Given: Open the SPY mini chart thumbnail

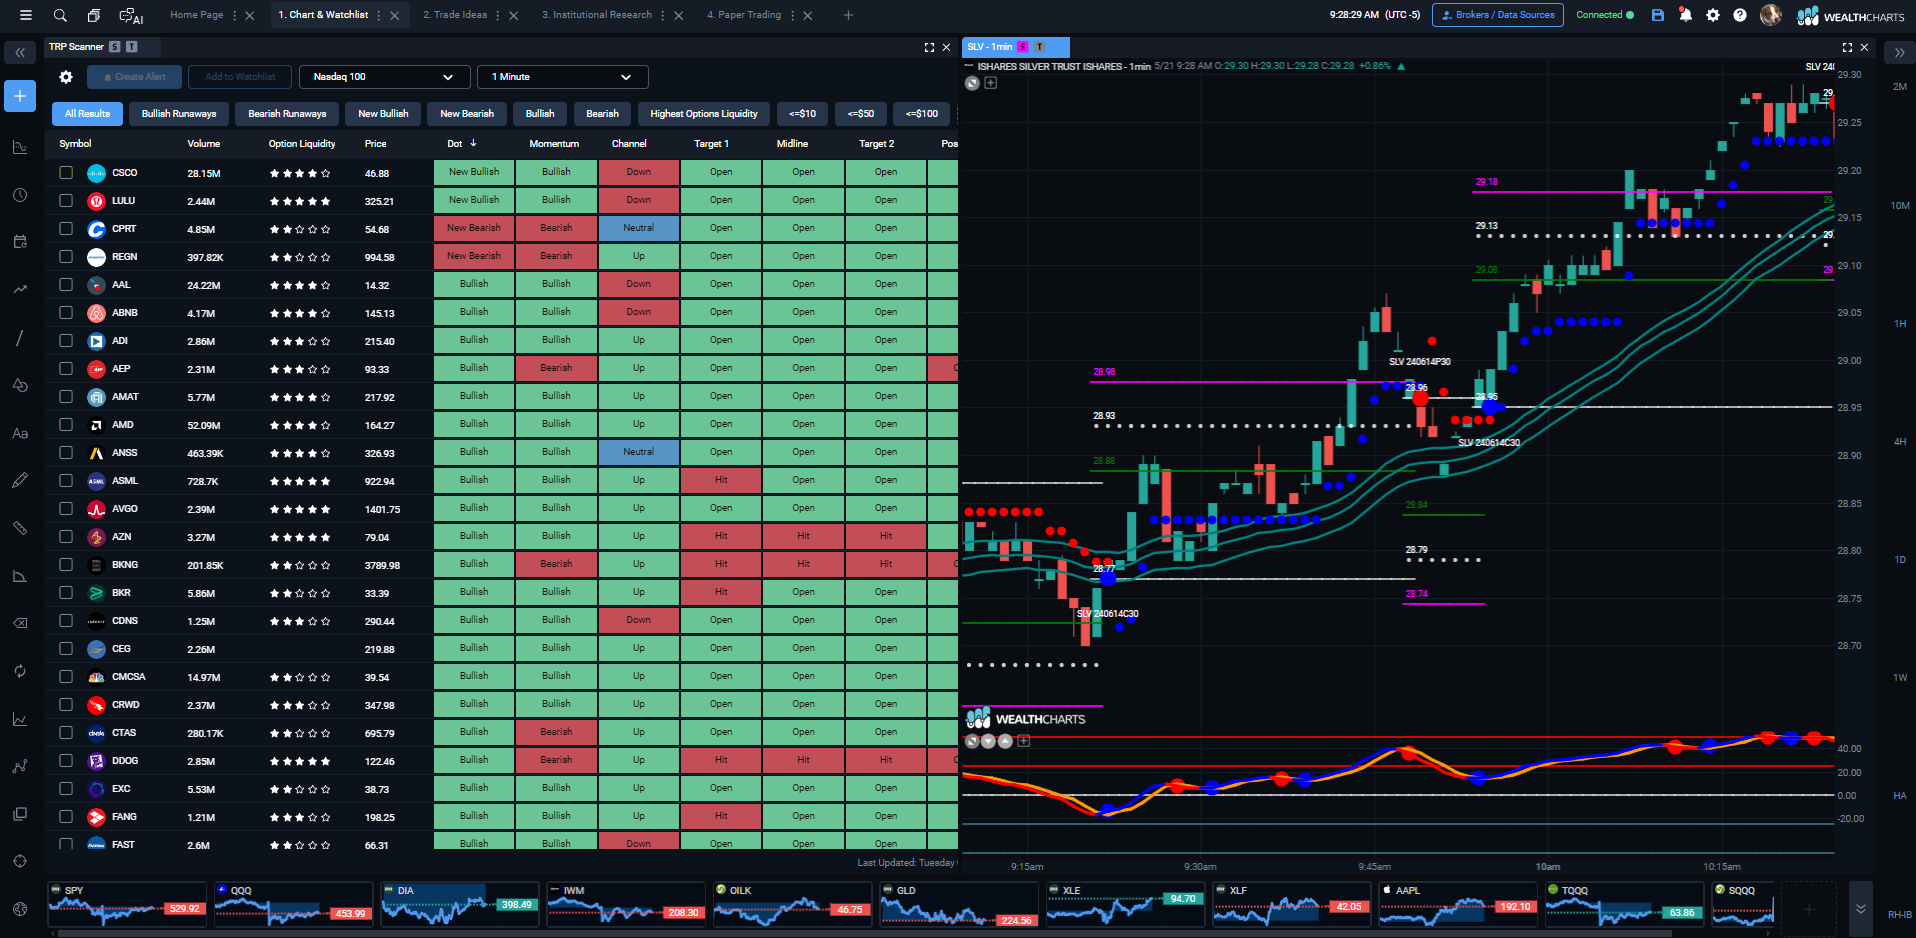Looking at the screenshot, I should 127,905.
